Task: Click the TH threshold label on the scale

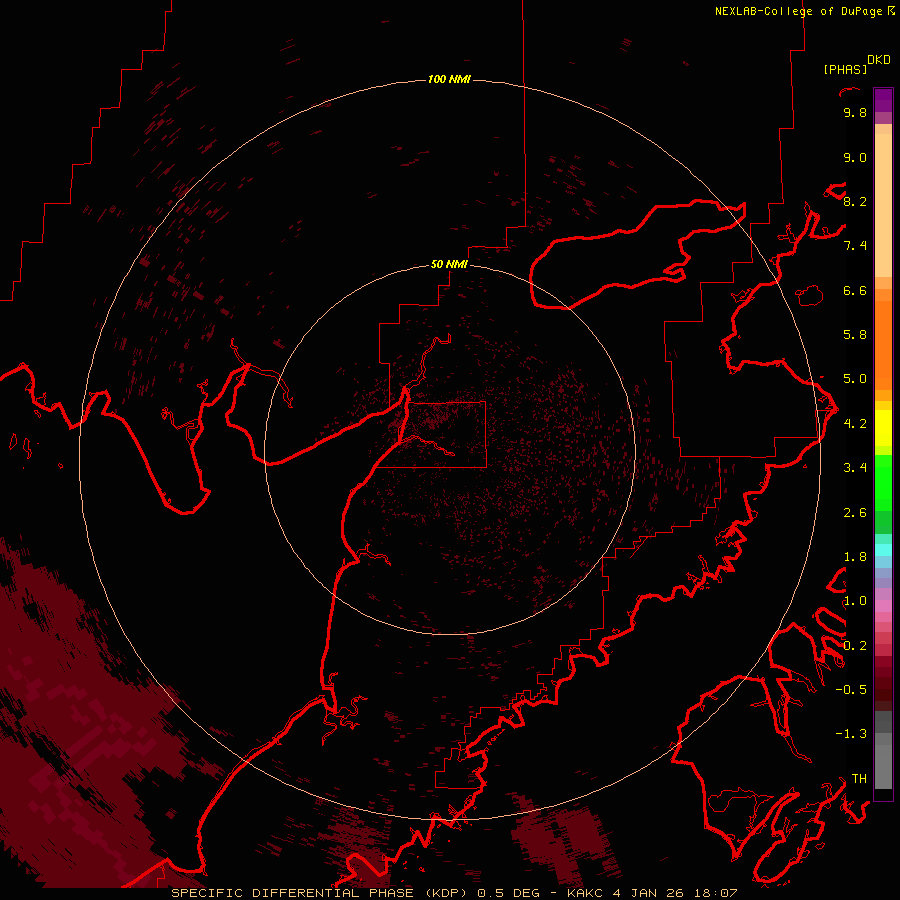Action: pyautogui.click(x=859, y=779)
